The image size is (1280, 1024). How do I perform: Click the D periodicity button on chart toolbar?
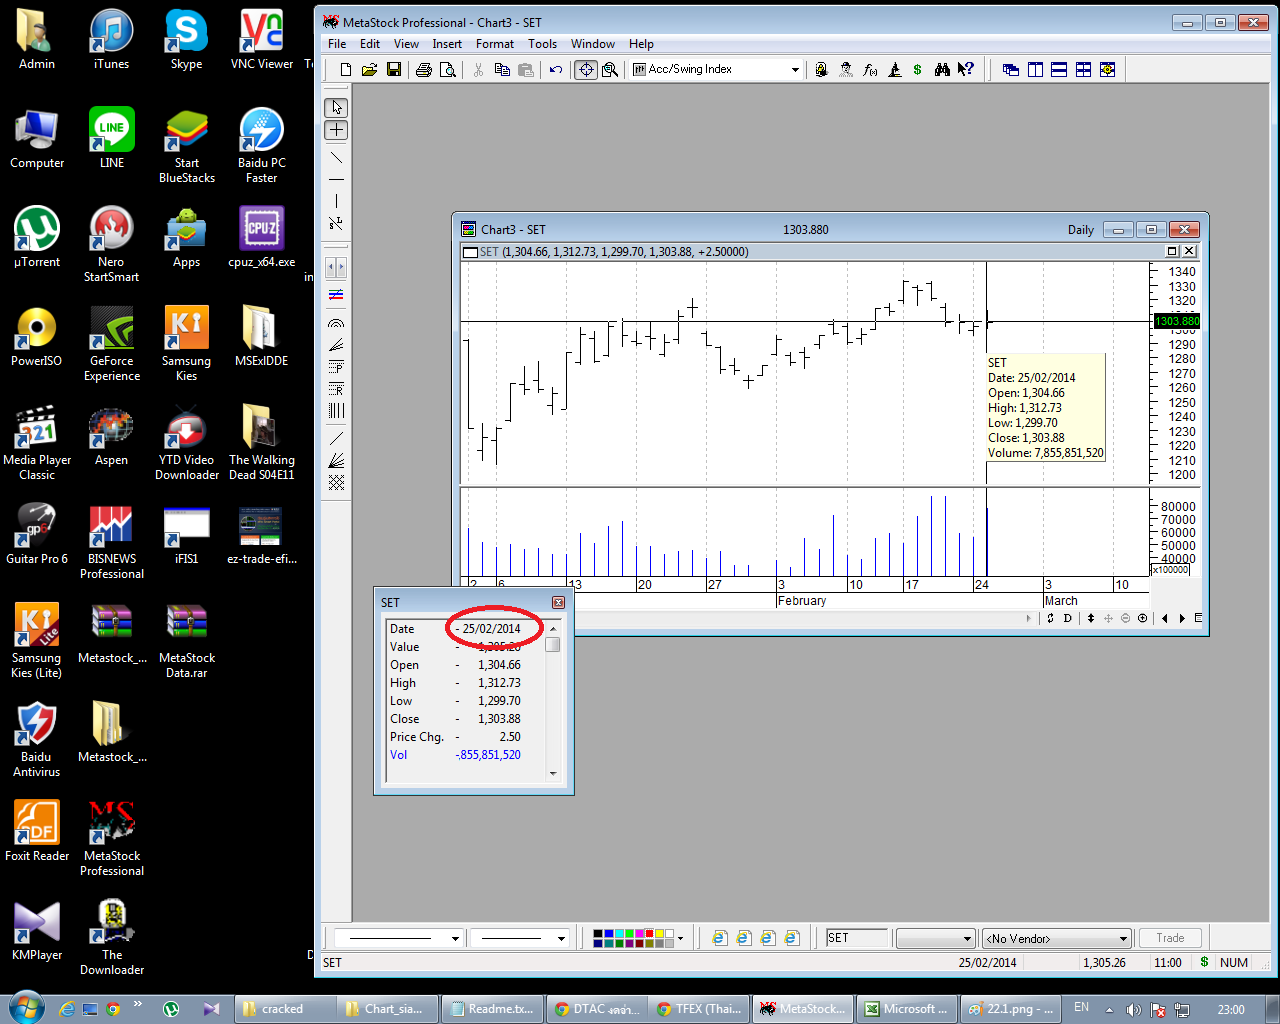[1068, 618]
